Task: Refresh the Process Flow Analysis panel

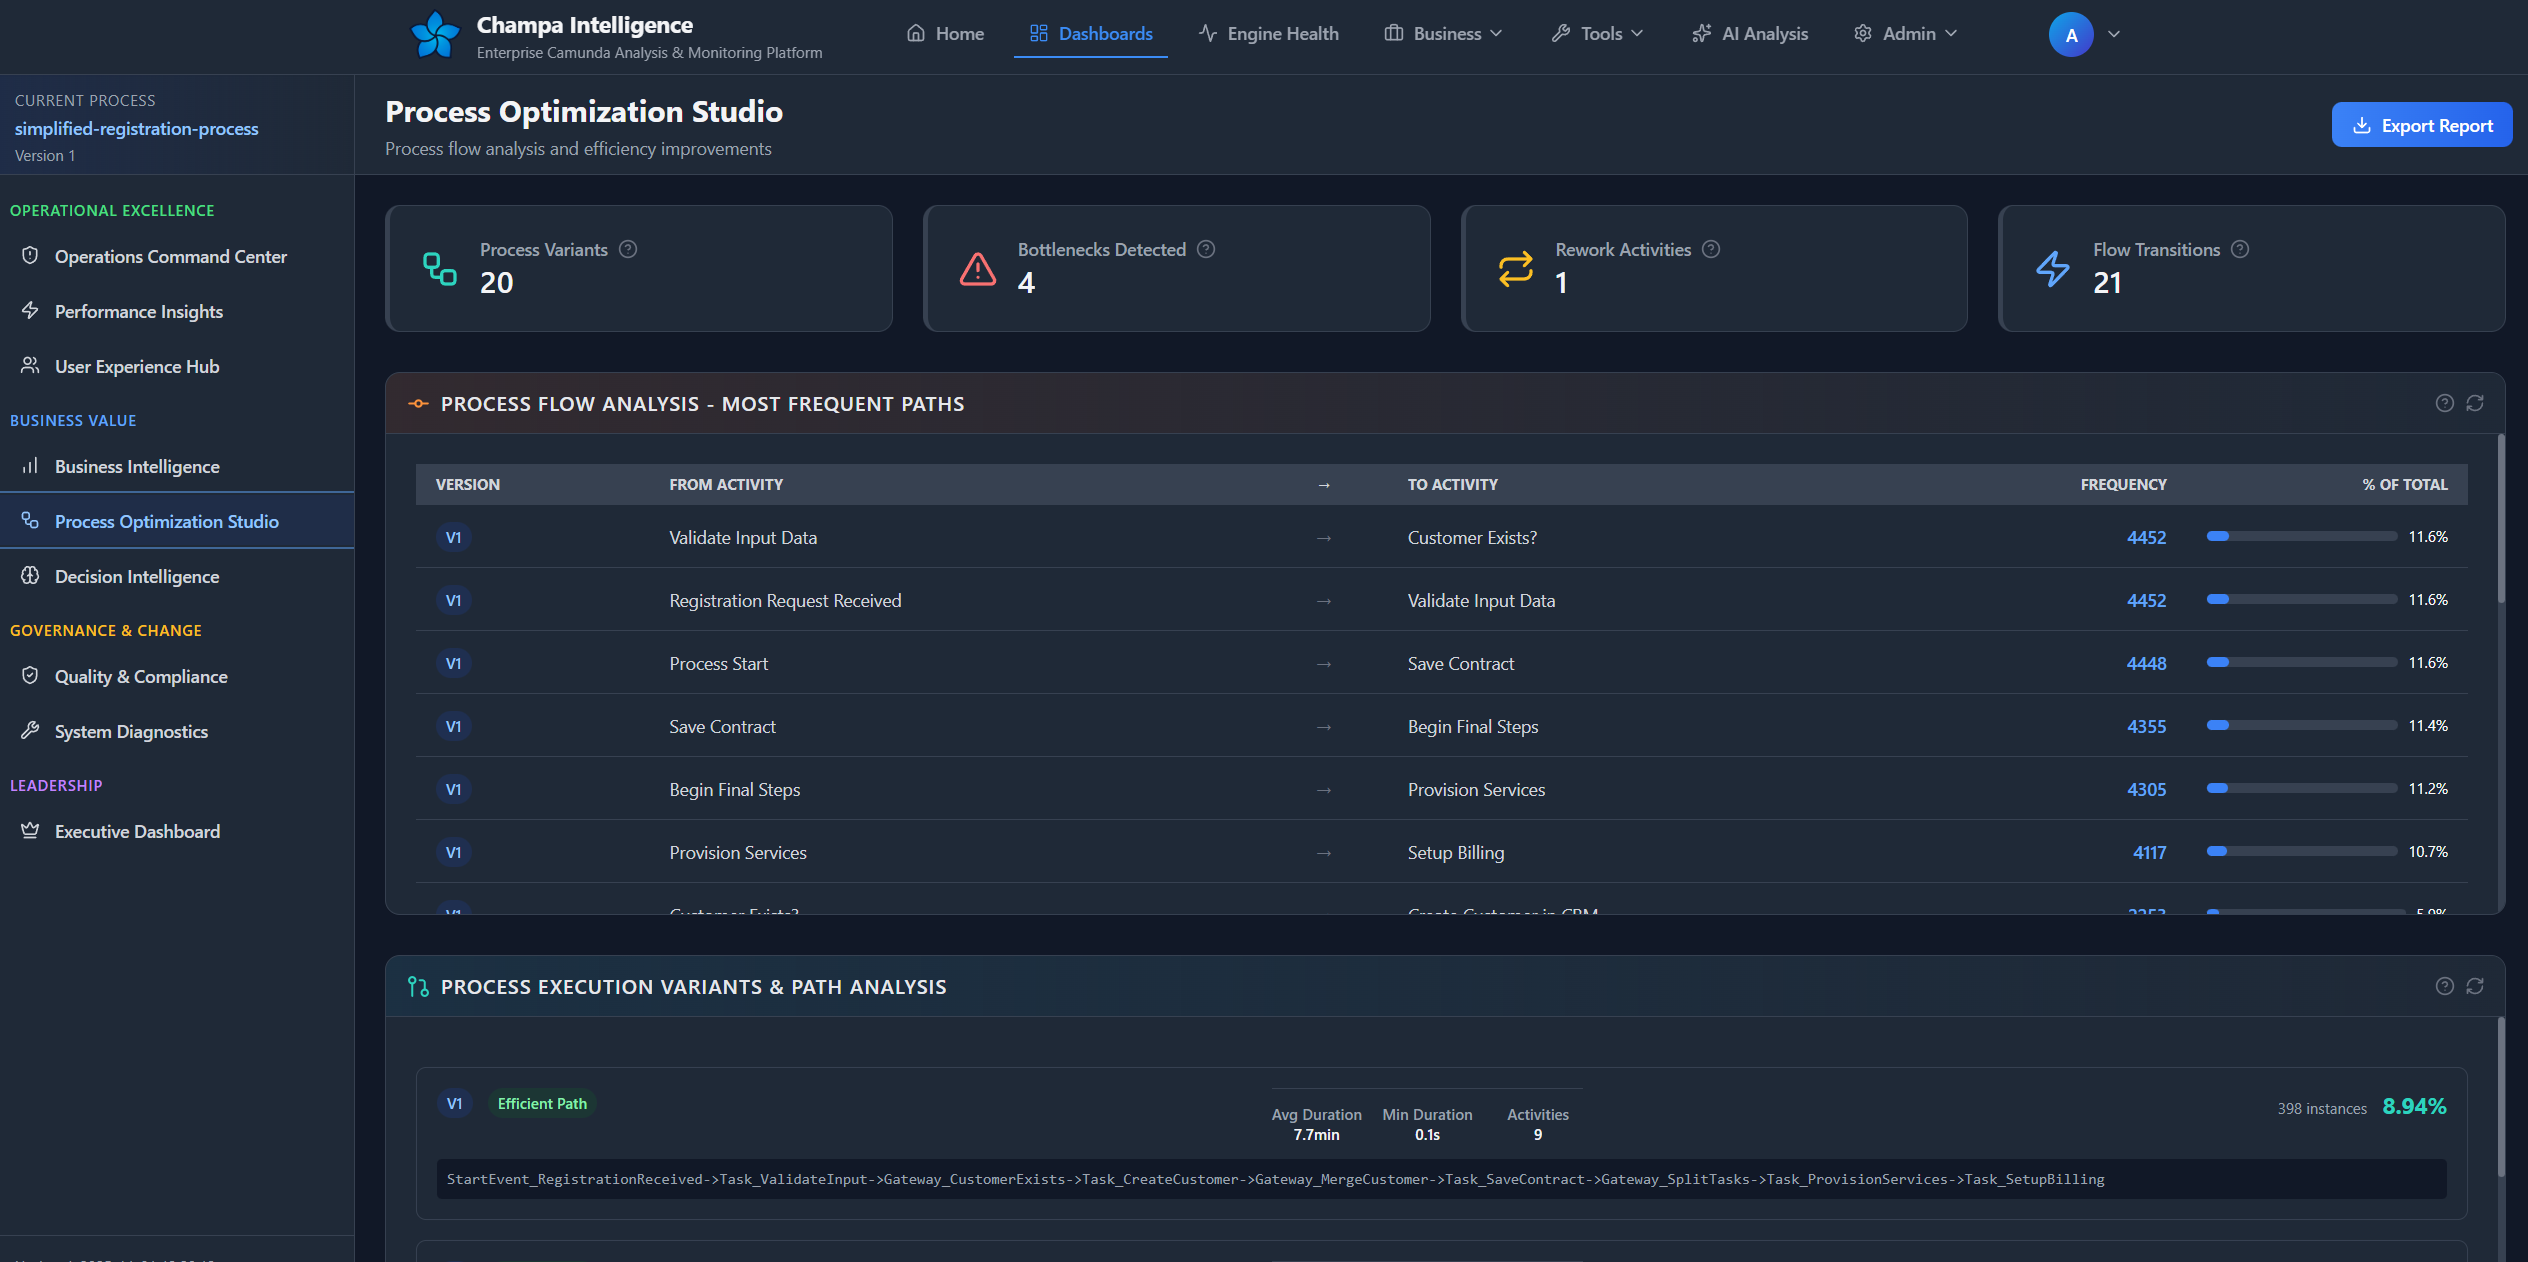Action: (x=2475, y=403)
